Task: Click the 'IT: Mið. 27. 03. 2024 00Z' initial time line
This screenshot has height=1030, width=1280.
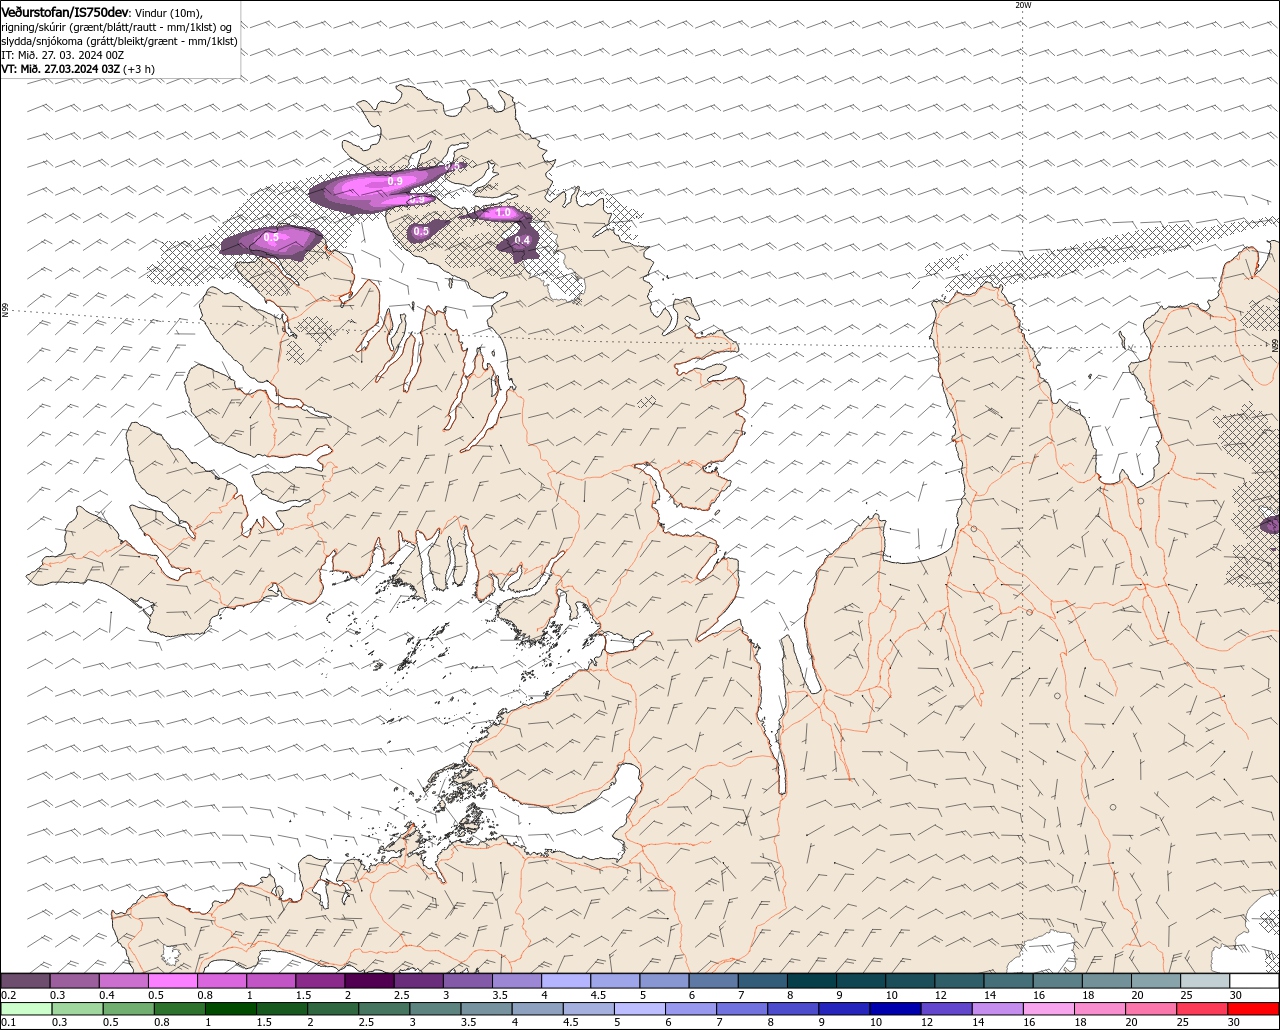Action: (63, 55)
